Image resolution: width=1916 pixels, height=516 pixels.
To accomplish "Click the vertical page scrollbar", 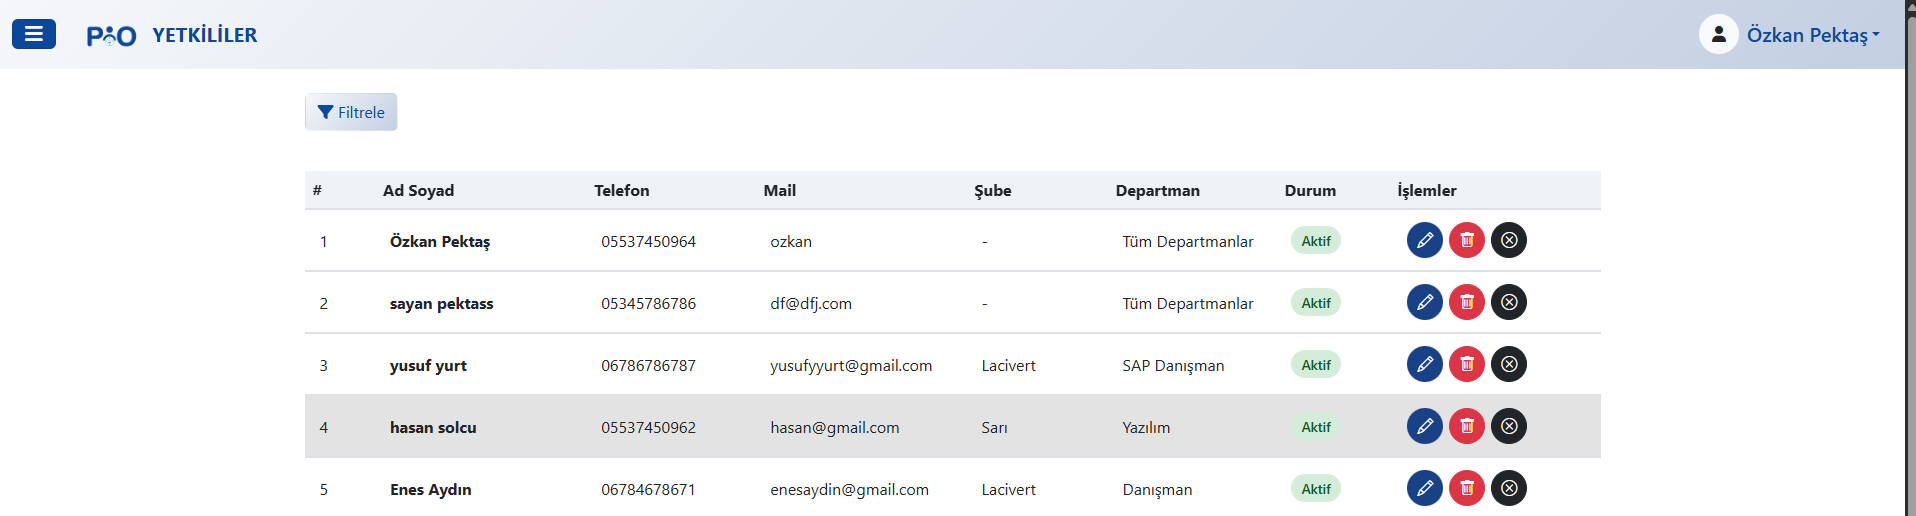I will 1910,258.
